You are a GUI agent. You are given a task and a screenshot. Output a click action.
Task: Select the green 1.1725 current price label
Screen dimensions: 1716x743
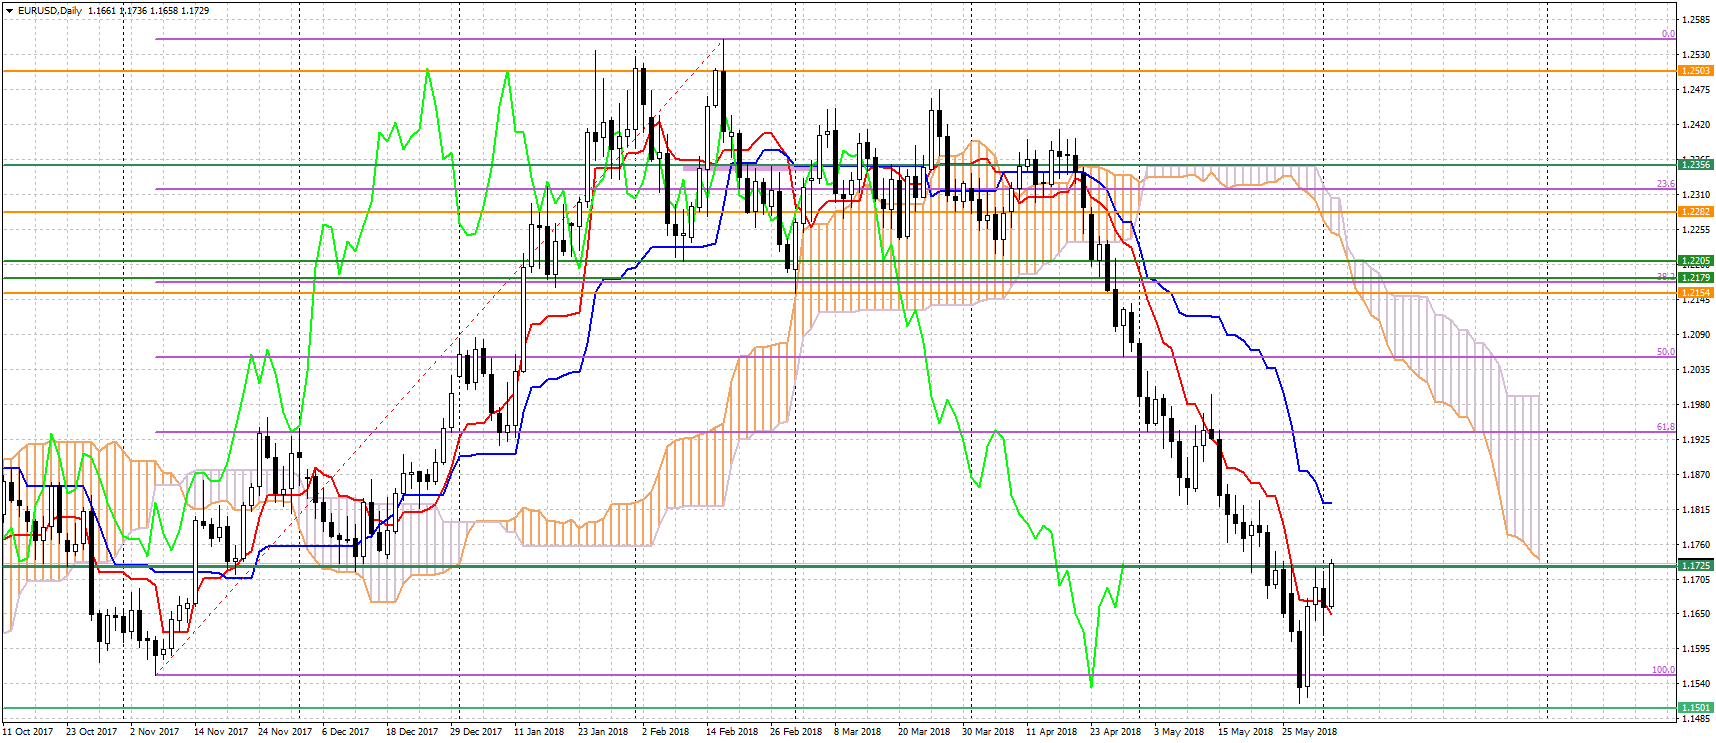point(1695,566)
